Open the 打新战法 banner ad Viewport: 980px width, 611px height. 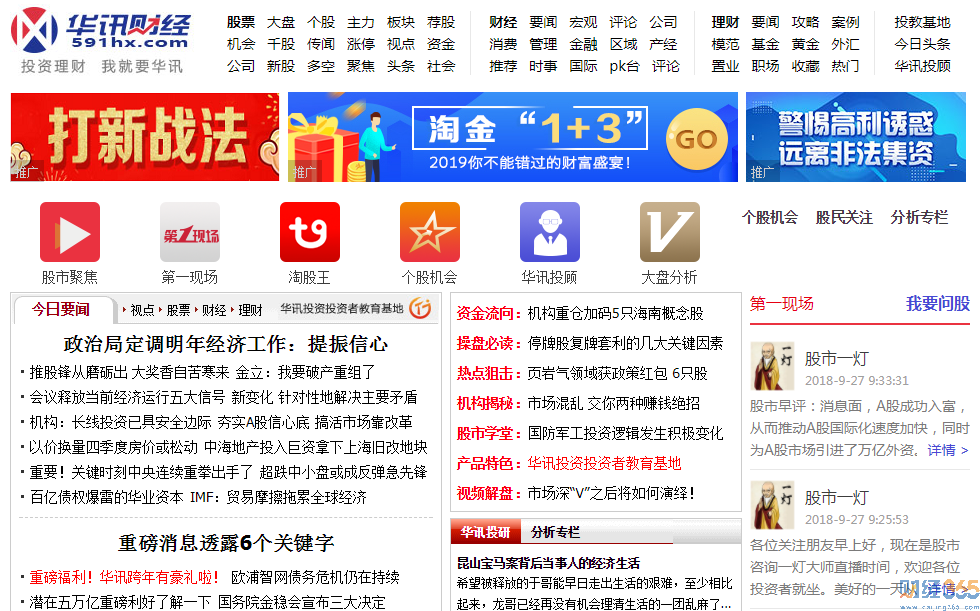click(145, 137)
